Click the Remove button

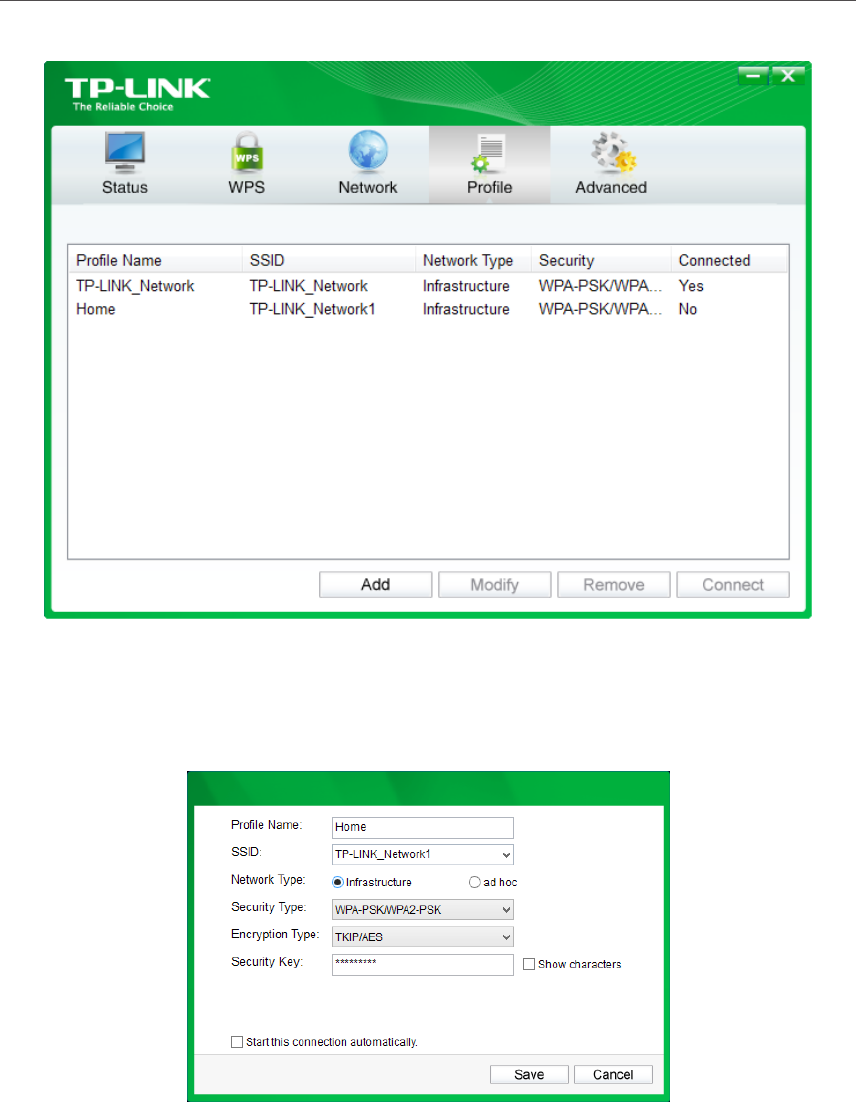614,585
